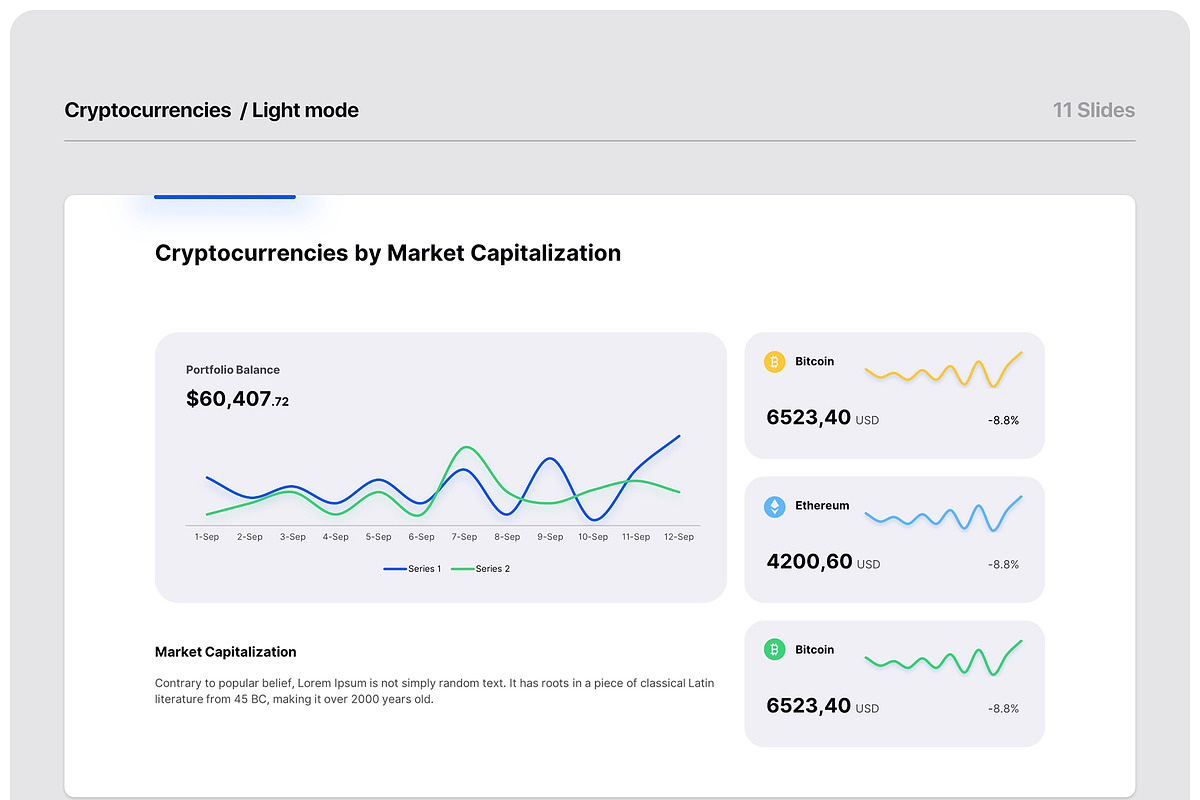Click the "Contrary to popular belief" paragraph
The height and width of the screenshot is (800, 1200).
435,691
